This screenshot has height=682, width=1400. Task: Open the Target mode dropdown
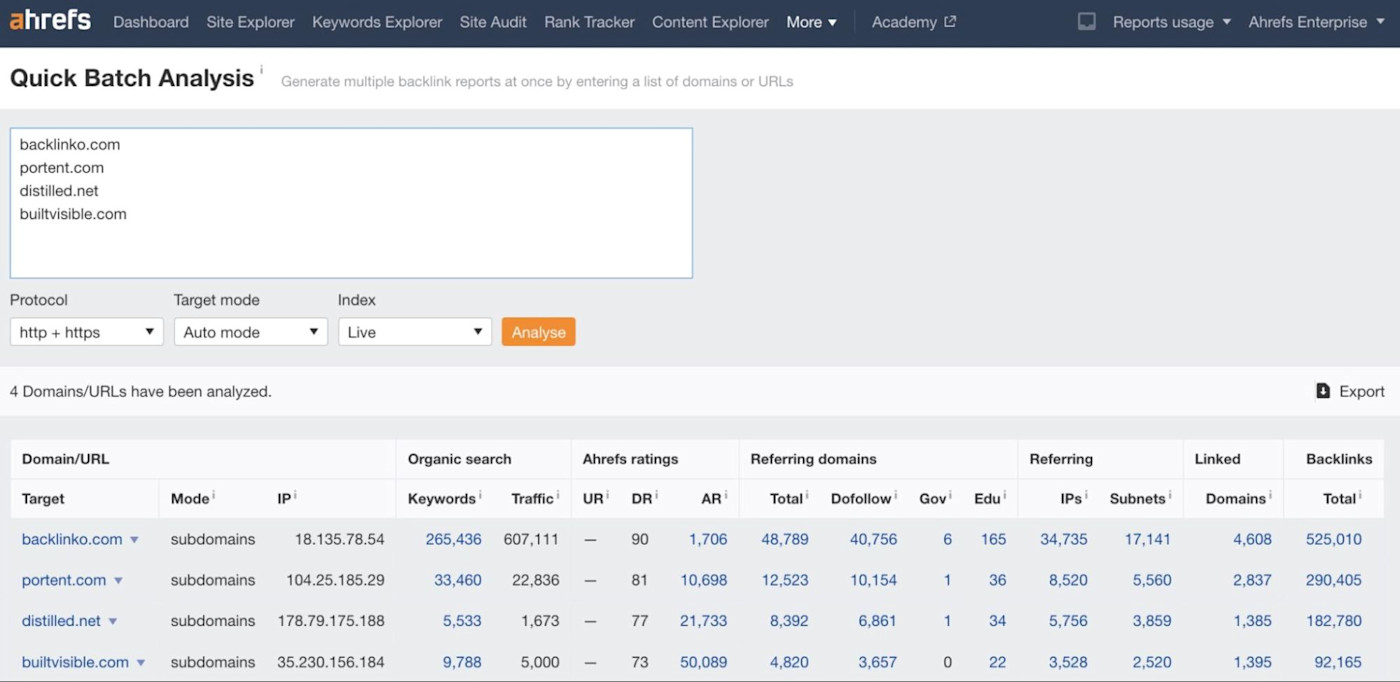coord(251,332)
